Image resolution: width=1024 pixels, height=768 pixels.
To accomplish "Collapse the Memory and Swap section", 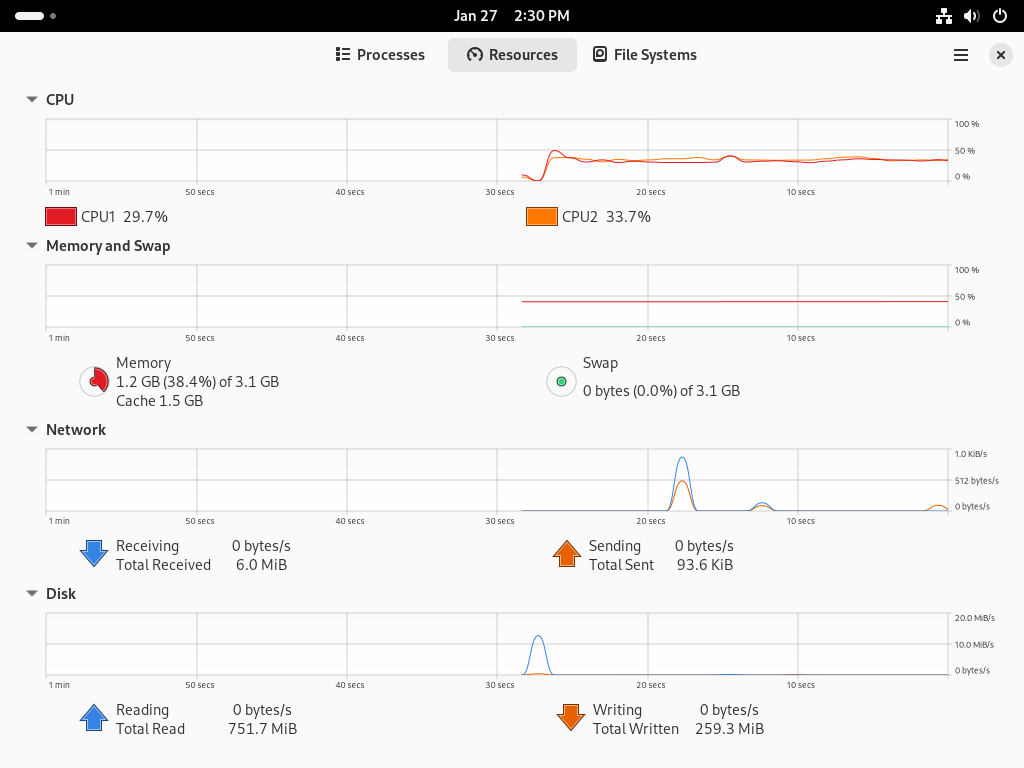I will point(31,246).
